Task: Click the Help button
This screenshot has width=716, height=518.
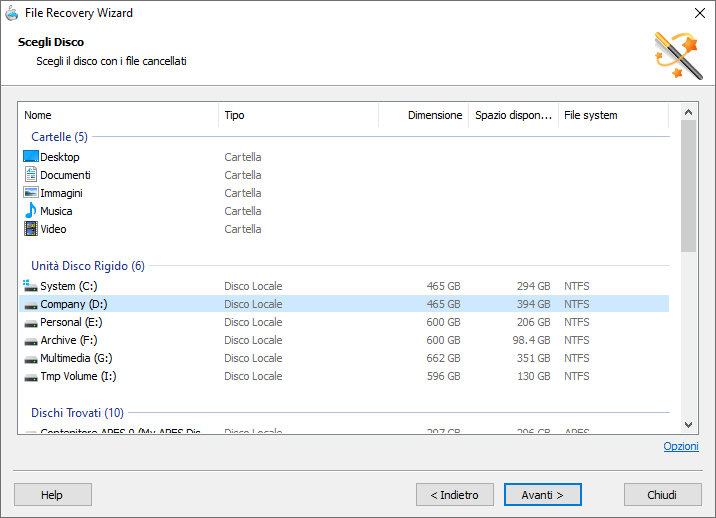Action: (x=53, y=495)
